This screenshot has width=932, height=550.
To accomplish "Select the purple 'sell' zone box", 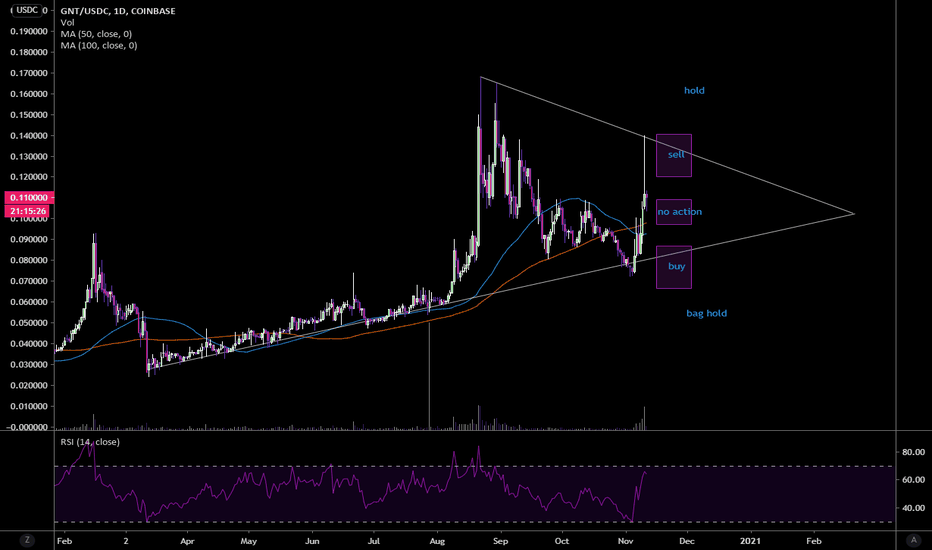I will click(673, 155).
